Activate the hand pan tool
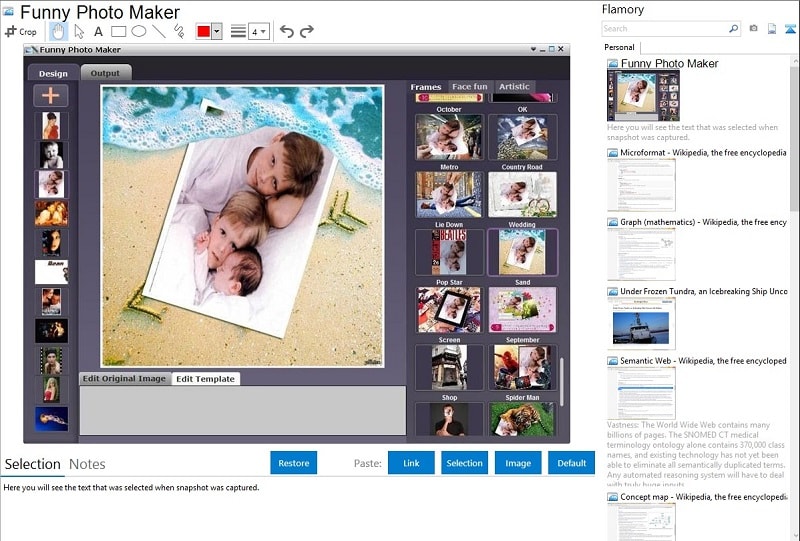The height and width of the screenshot is (541, 800). tap(58, 32)
